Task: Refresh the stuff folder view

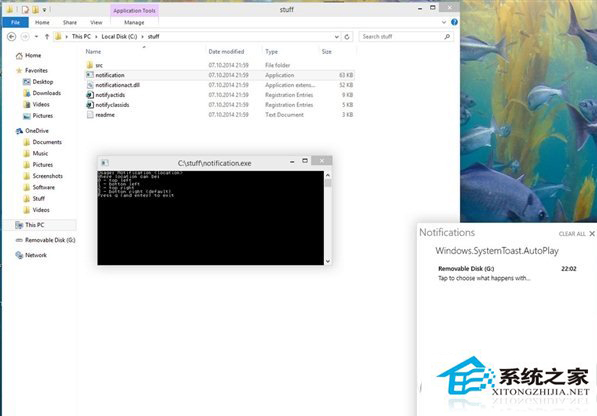Action: (x=347, y=37)
